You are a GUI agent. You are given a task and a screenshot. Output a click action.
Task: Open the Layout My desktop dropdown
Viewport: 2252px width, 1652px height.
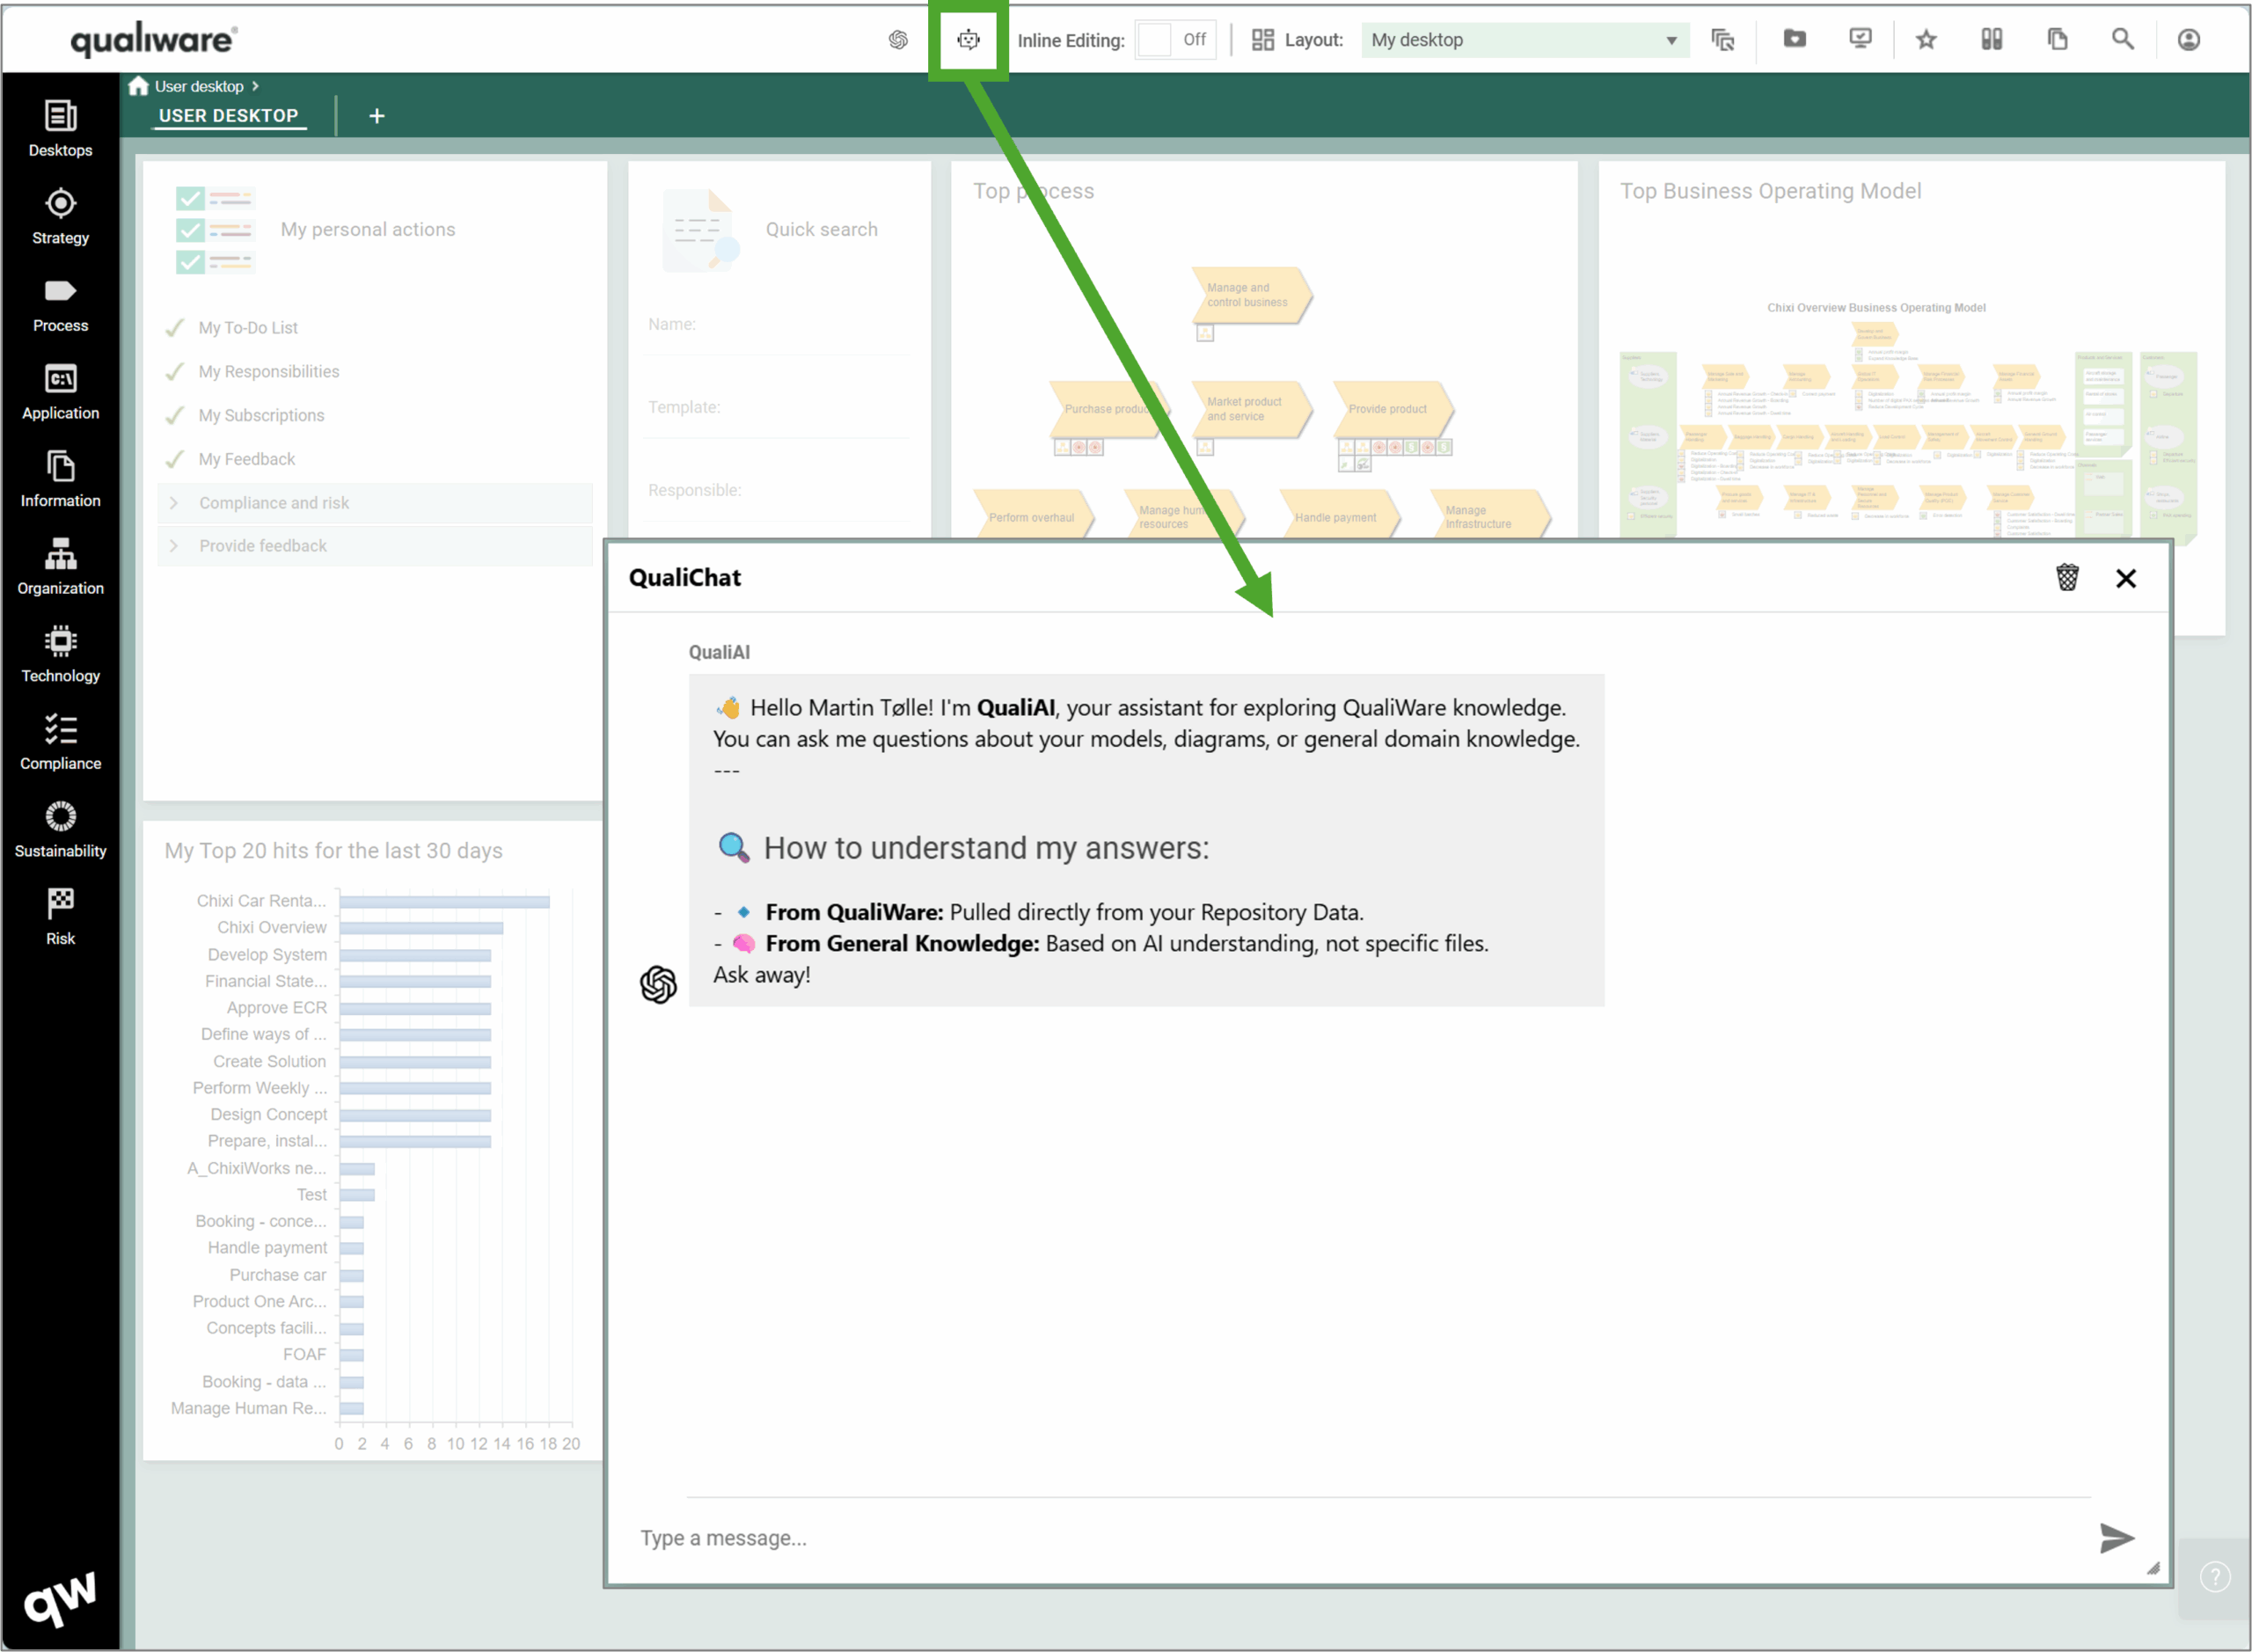point(1524,40)
